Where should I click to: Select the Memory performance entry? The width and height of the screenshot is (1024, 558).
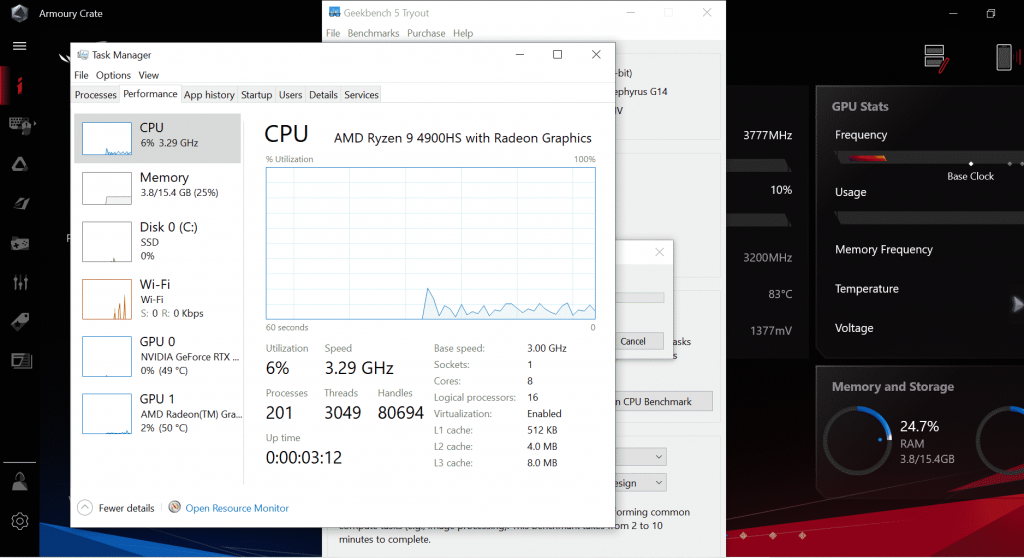point(157,188)
